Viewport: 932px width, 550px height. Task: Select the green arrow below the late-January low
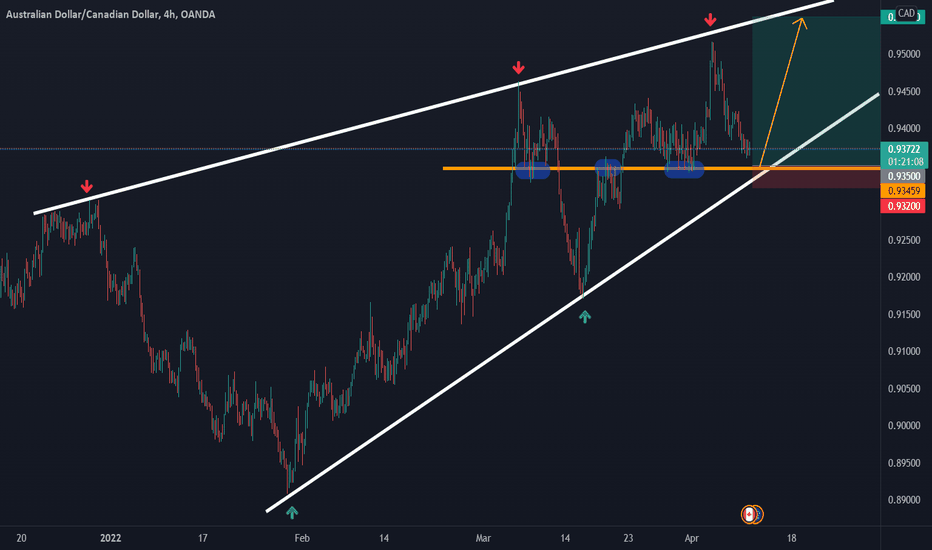pyautogui.click(x=291, y=513)
